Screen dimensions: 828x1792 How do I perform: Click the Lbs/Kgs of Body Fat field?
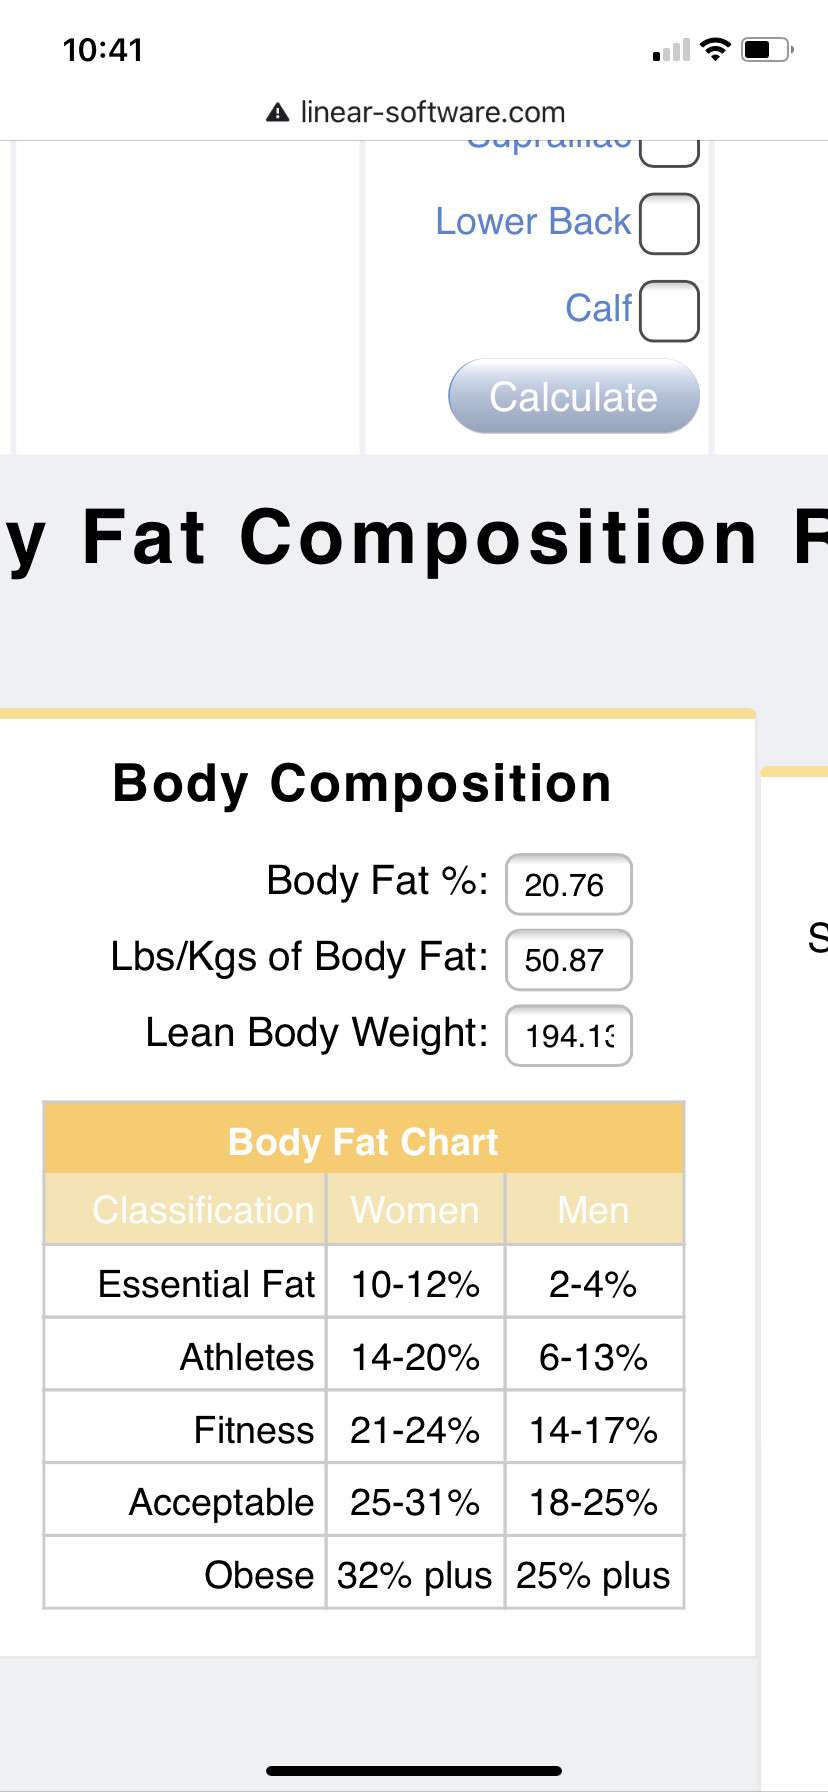pyautogui.click(x=568, y=960)
